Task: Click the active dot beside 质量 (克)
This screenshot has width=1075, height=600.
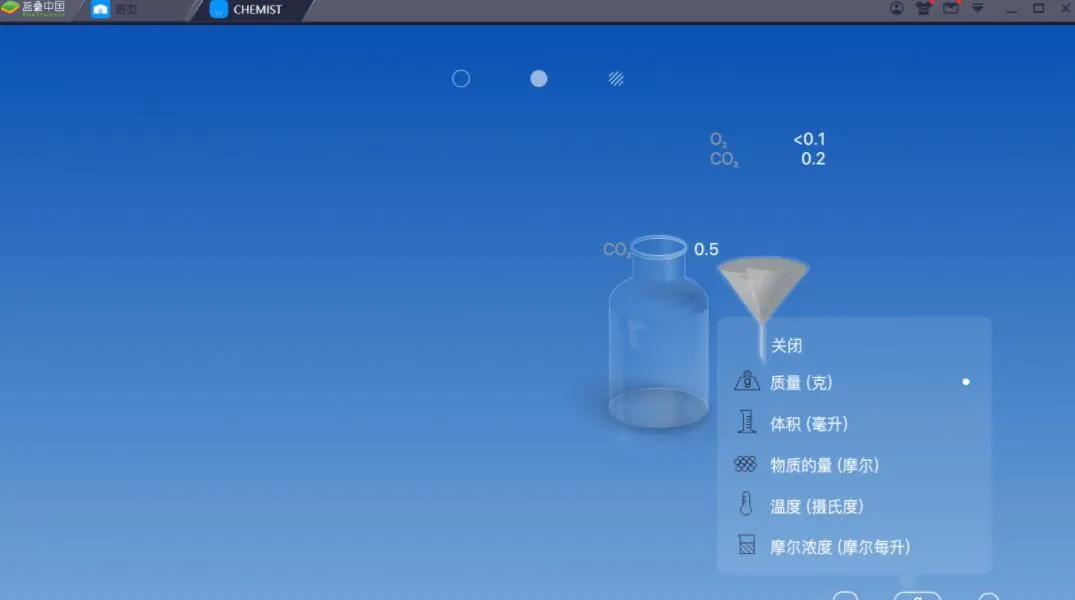Action: coord(965,381)
